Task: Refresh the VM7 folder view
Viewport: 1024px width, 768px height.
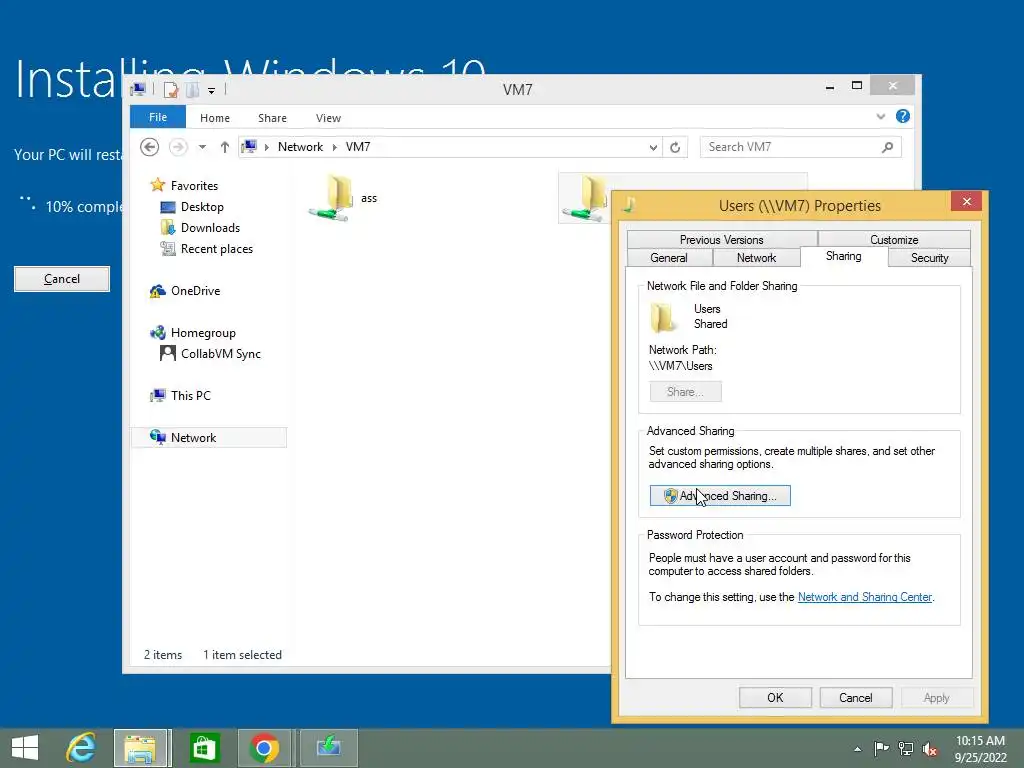Action: click(675, 147)
